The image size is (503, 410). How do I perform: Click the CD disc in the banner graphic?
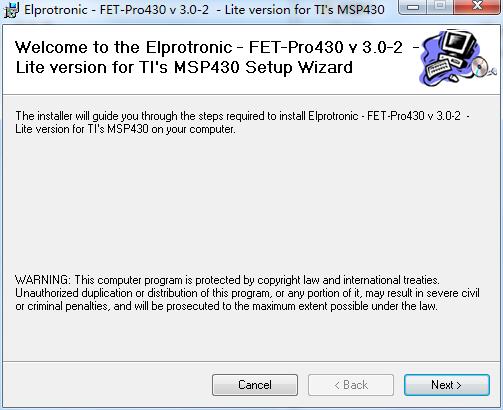click(x=480, y=67)
